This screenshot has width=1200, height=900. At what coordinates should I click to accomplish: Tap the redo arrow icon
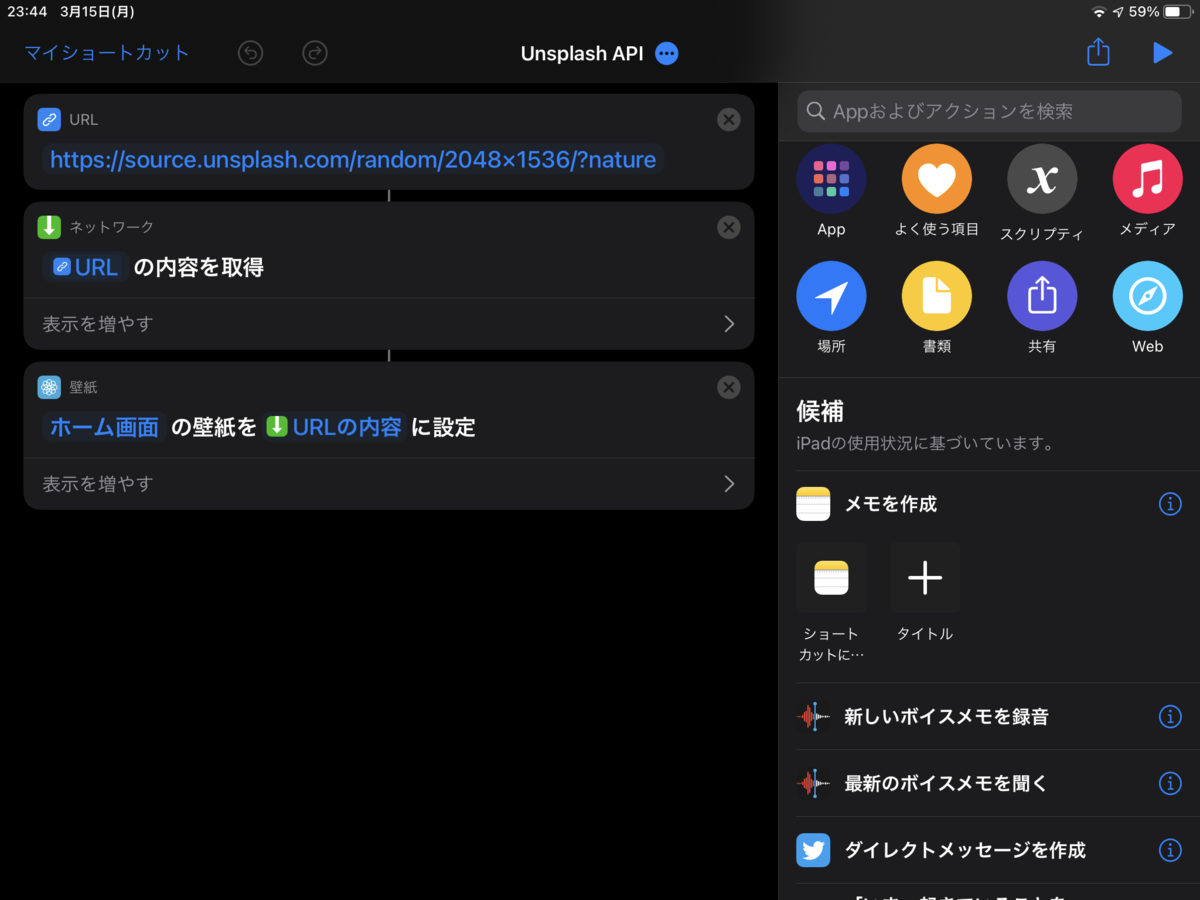[315, 53]
